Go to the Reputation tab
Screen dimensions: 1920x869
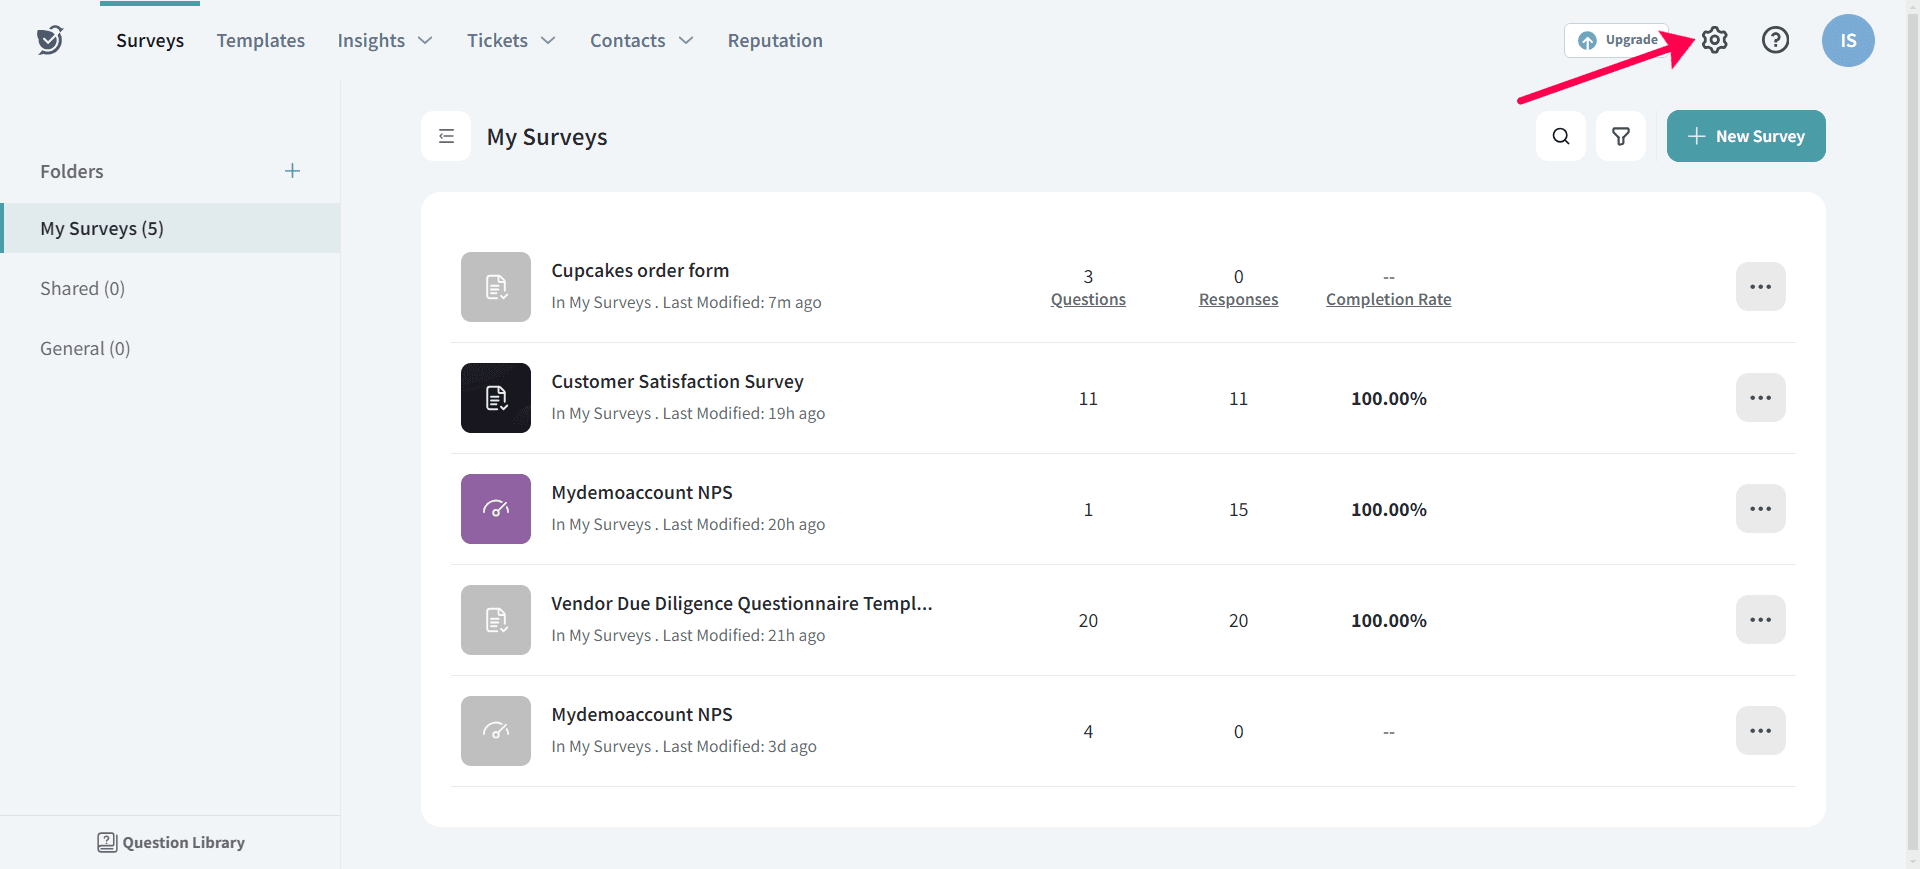(774, 41)
